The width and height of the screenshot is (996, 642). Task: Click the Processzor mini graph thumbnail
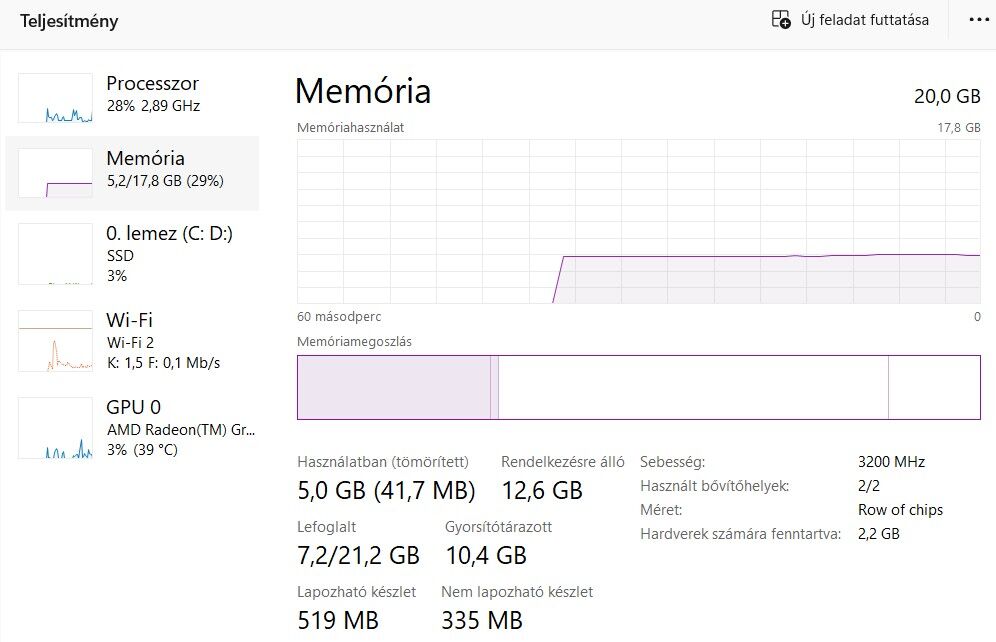(x=55, y=98)
